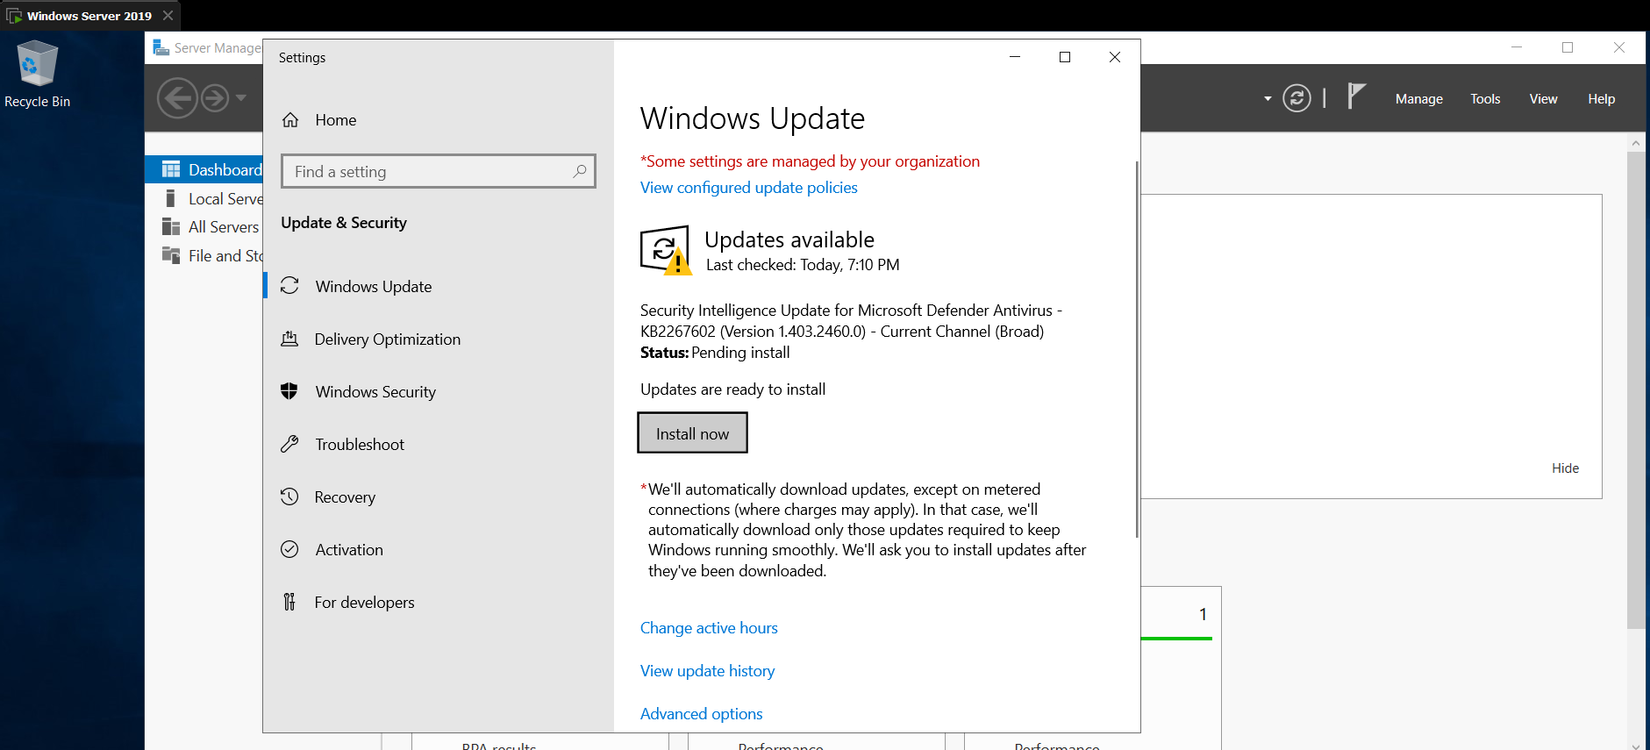Click the Server Manager app icon in title bar

coord(161,48)
